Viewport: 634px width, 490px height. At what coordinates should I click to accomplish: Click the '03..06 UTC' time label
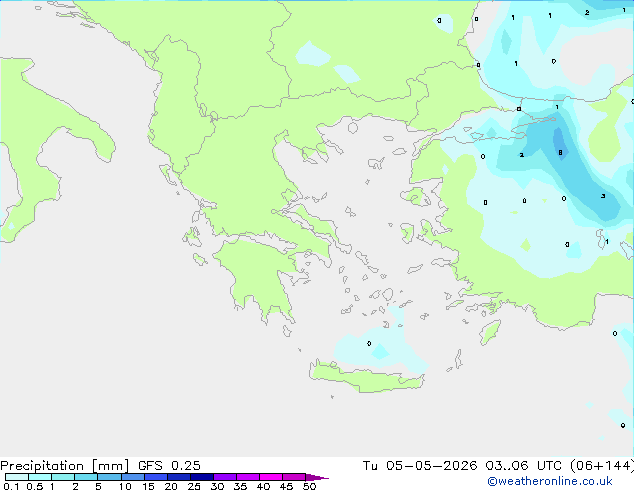pos(524,466)
